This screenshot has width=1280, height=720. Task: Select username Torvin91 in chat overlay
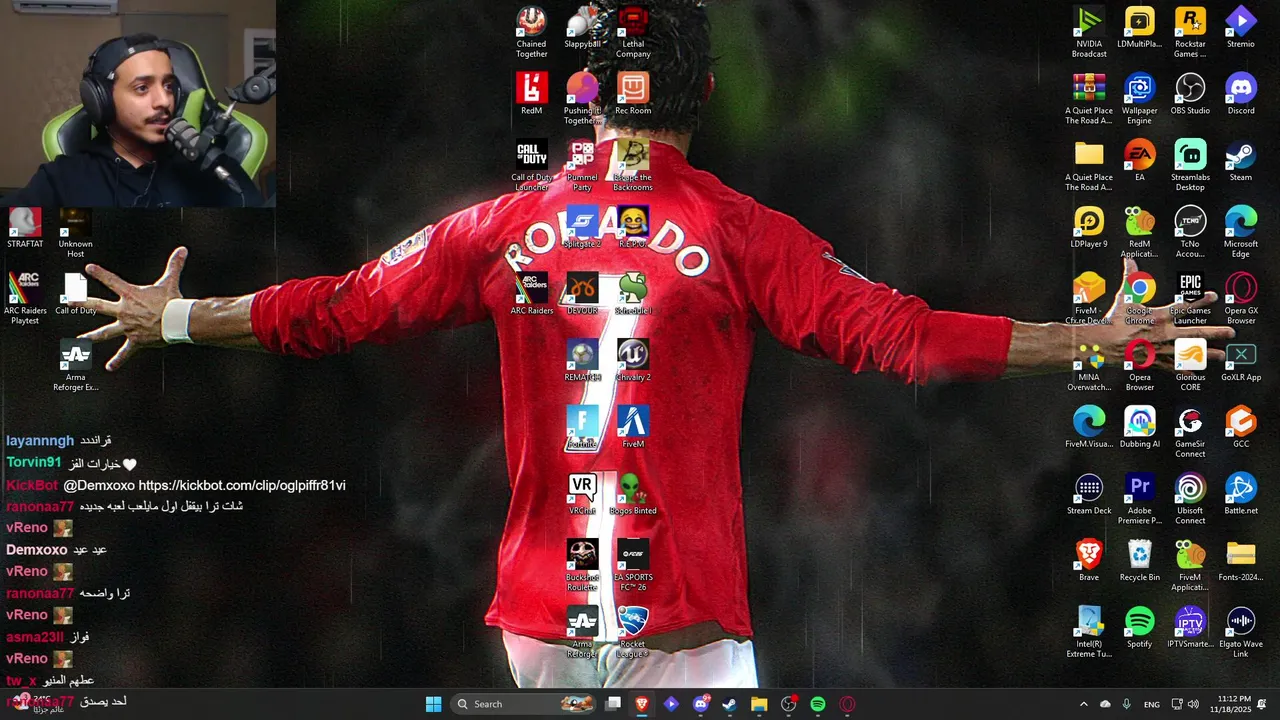tap(34, 463)
